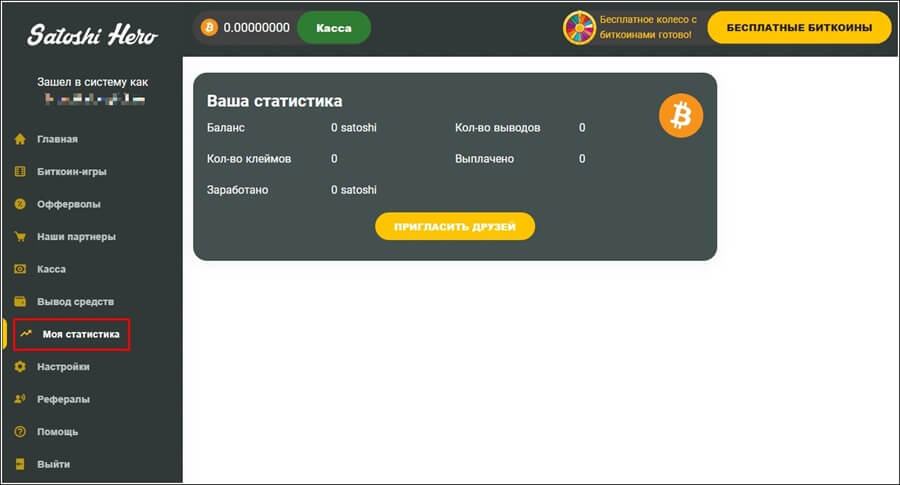Click the colorful free wheel icon

579,28
